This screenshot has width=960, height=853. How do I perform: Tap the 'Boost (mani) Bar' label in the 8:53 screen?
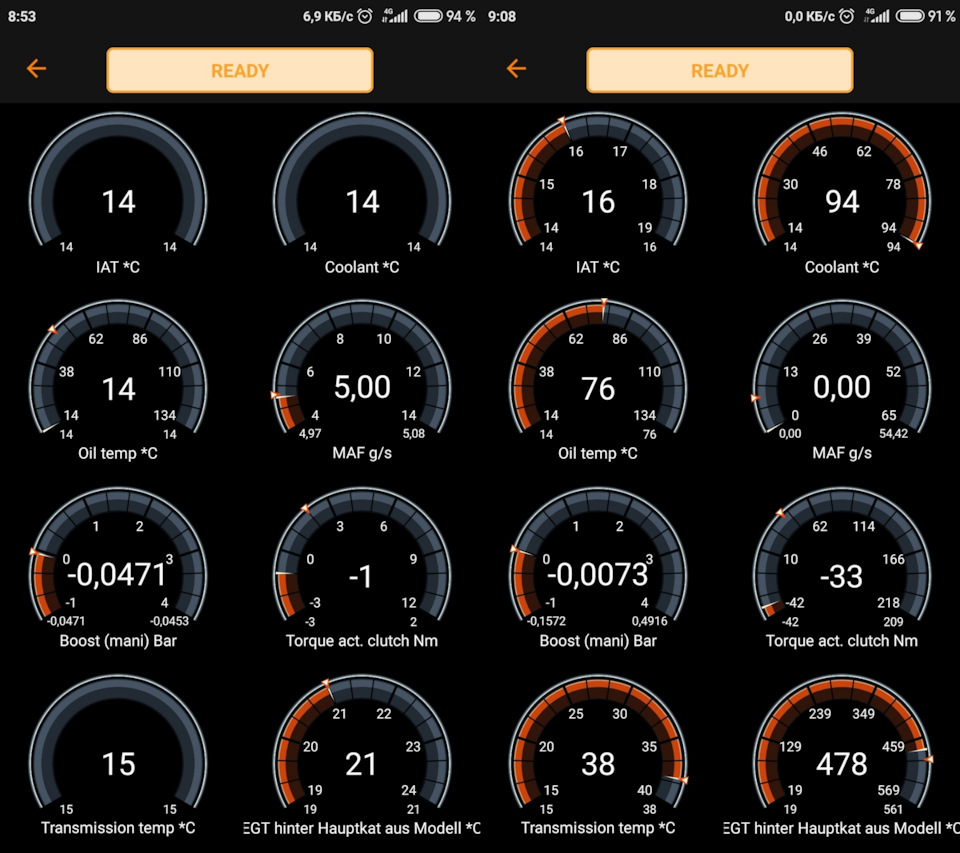[x=118, y=641]
